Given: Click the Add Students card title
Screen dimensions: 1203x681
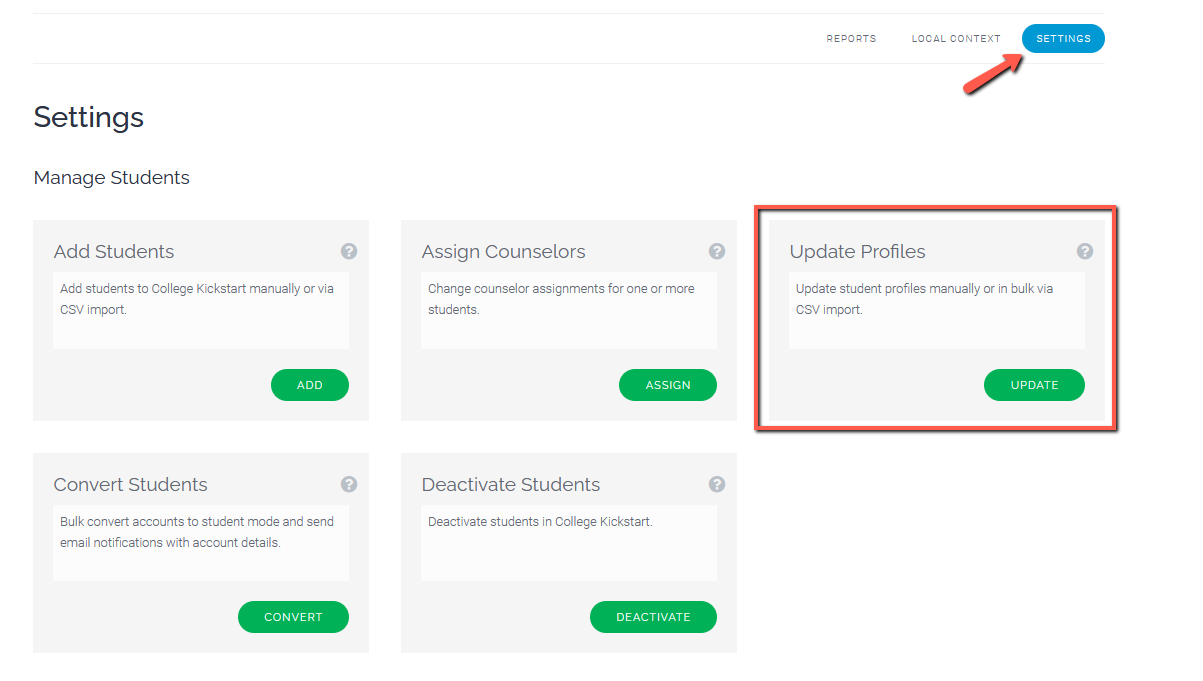Looking at the screenshot, I should (x=114, y=252).
